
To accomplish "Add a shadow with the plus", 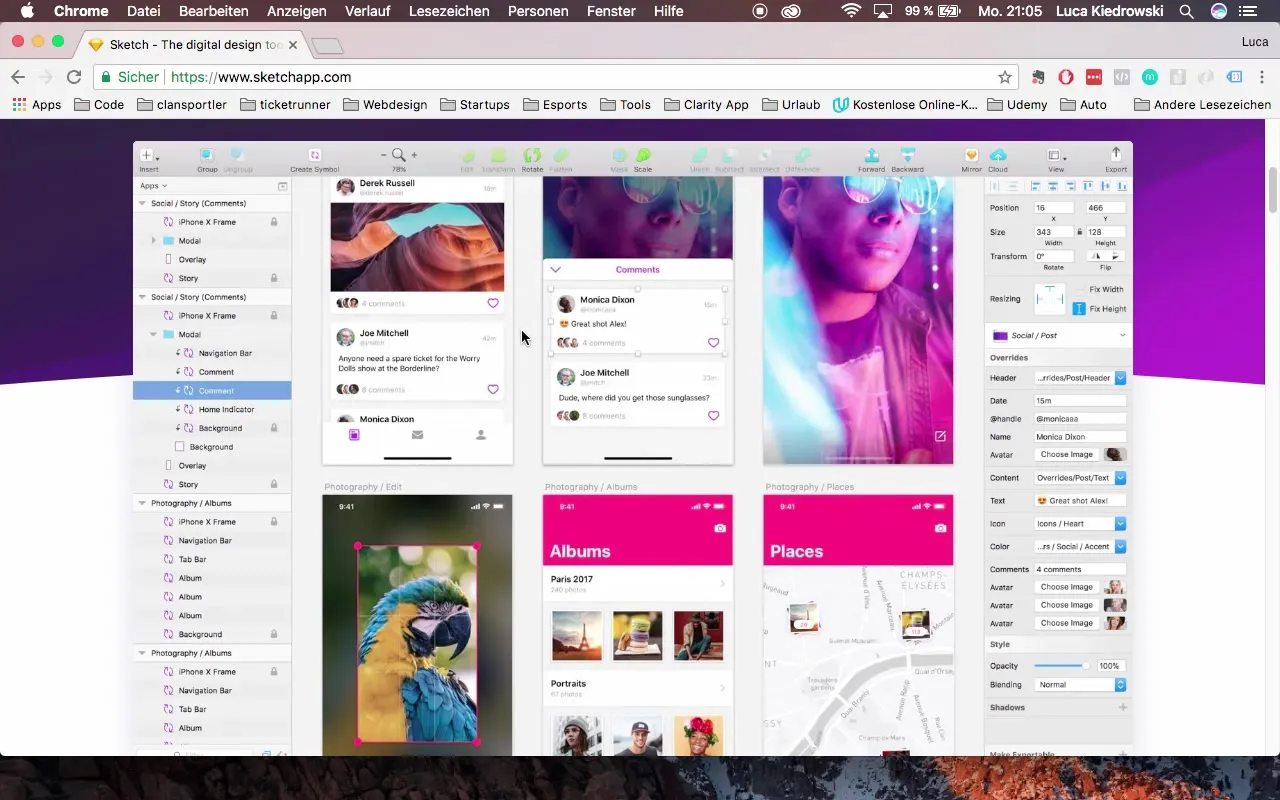I will point(1122,708).
